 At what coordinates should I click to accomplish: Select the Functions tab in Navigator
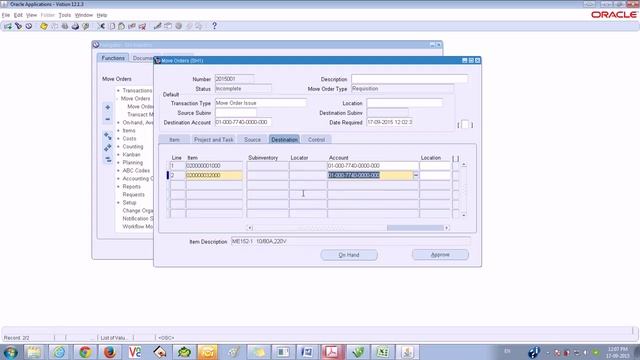(113, 58)
